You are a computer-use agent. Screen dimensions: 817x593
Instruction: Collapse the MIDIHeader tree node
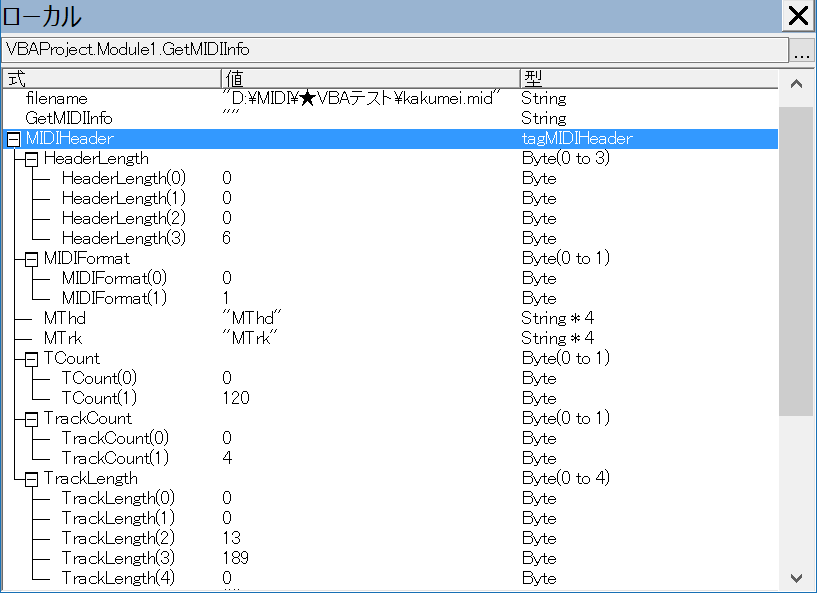tap(13, 139)
